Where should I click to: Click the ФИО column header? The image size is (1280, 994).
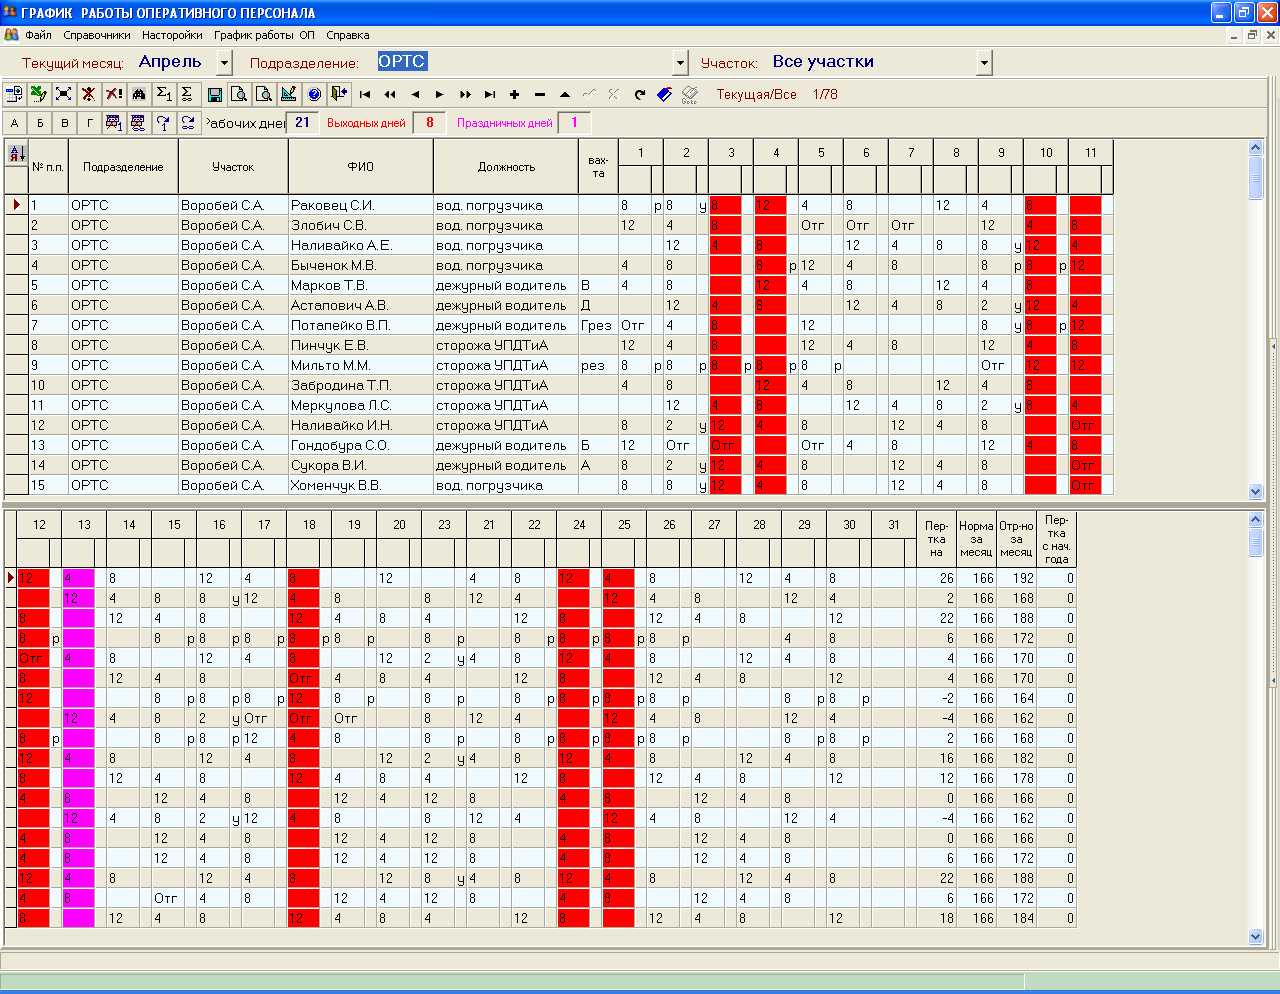[360, 167]
